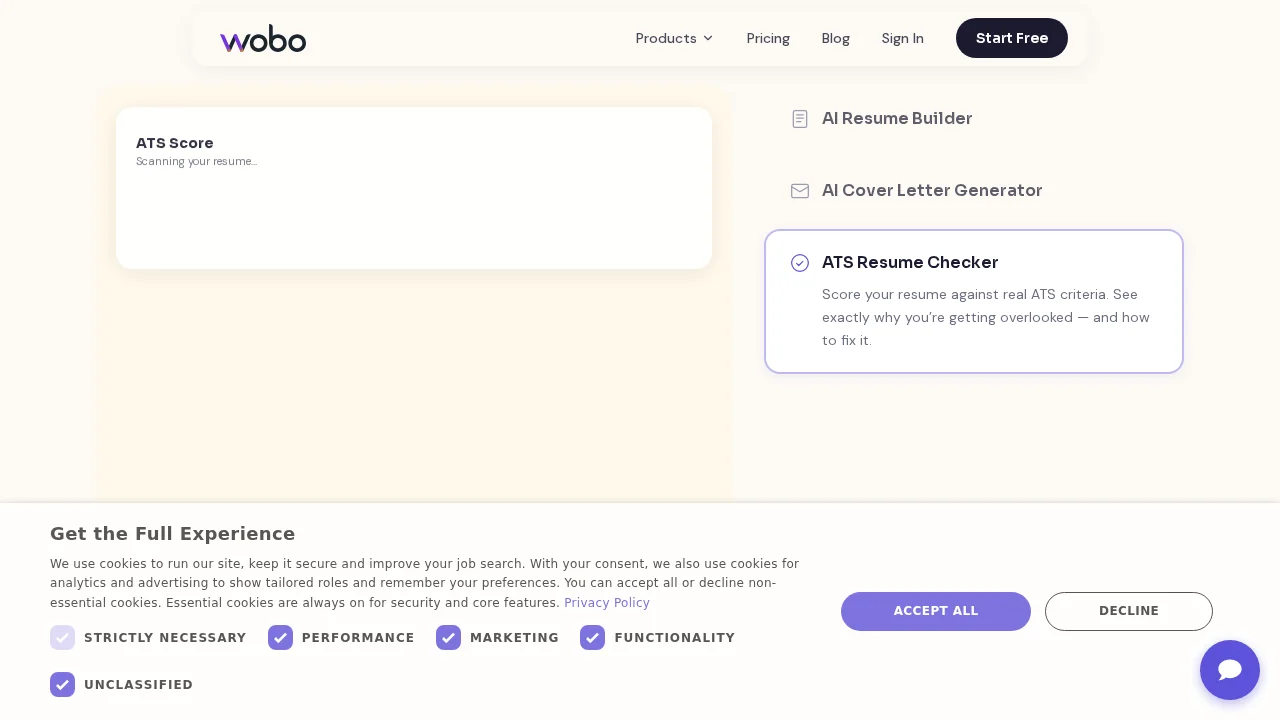Click the envelope icon beside AI Cover Letter Generator
Screen dimensions: 1280x720
(800, 191)
